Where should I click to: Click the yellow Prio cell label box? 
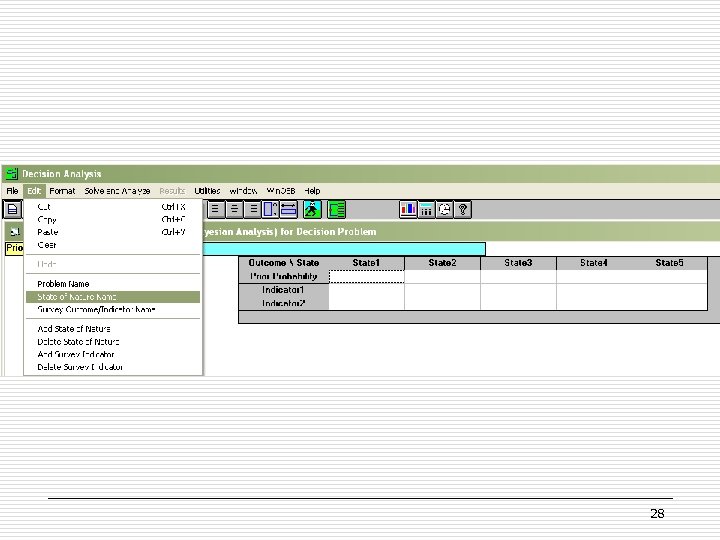[14, 248]
